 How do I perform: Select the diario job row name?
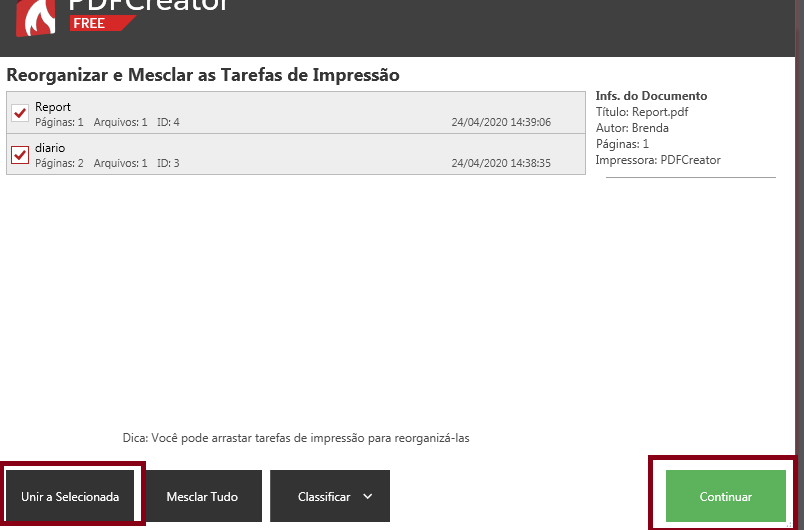point(50,148)
